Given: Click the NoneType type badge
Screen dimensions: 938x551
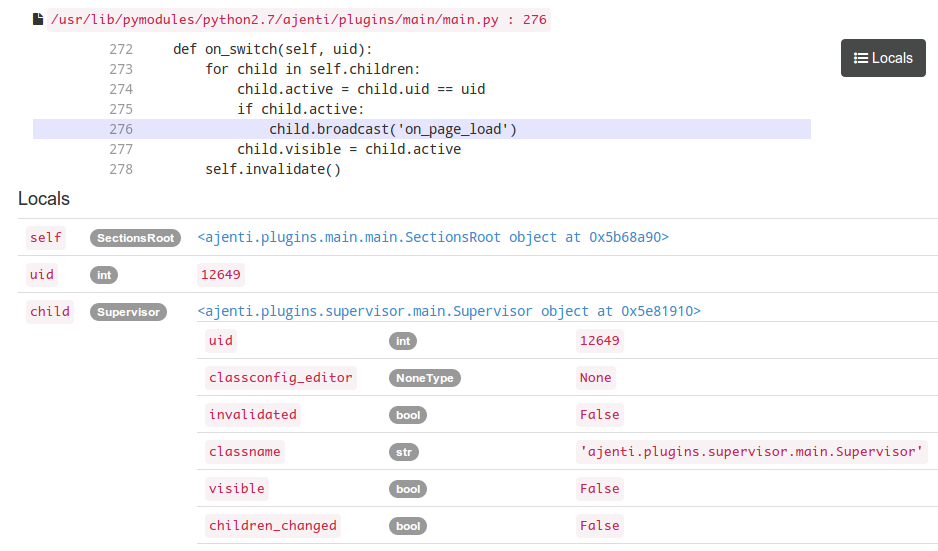Looking at the screenshot, I should click(425, 378).
